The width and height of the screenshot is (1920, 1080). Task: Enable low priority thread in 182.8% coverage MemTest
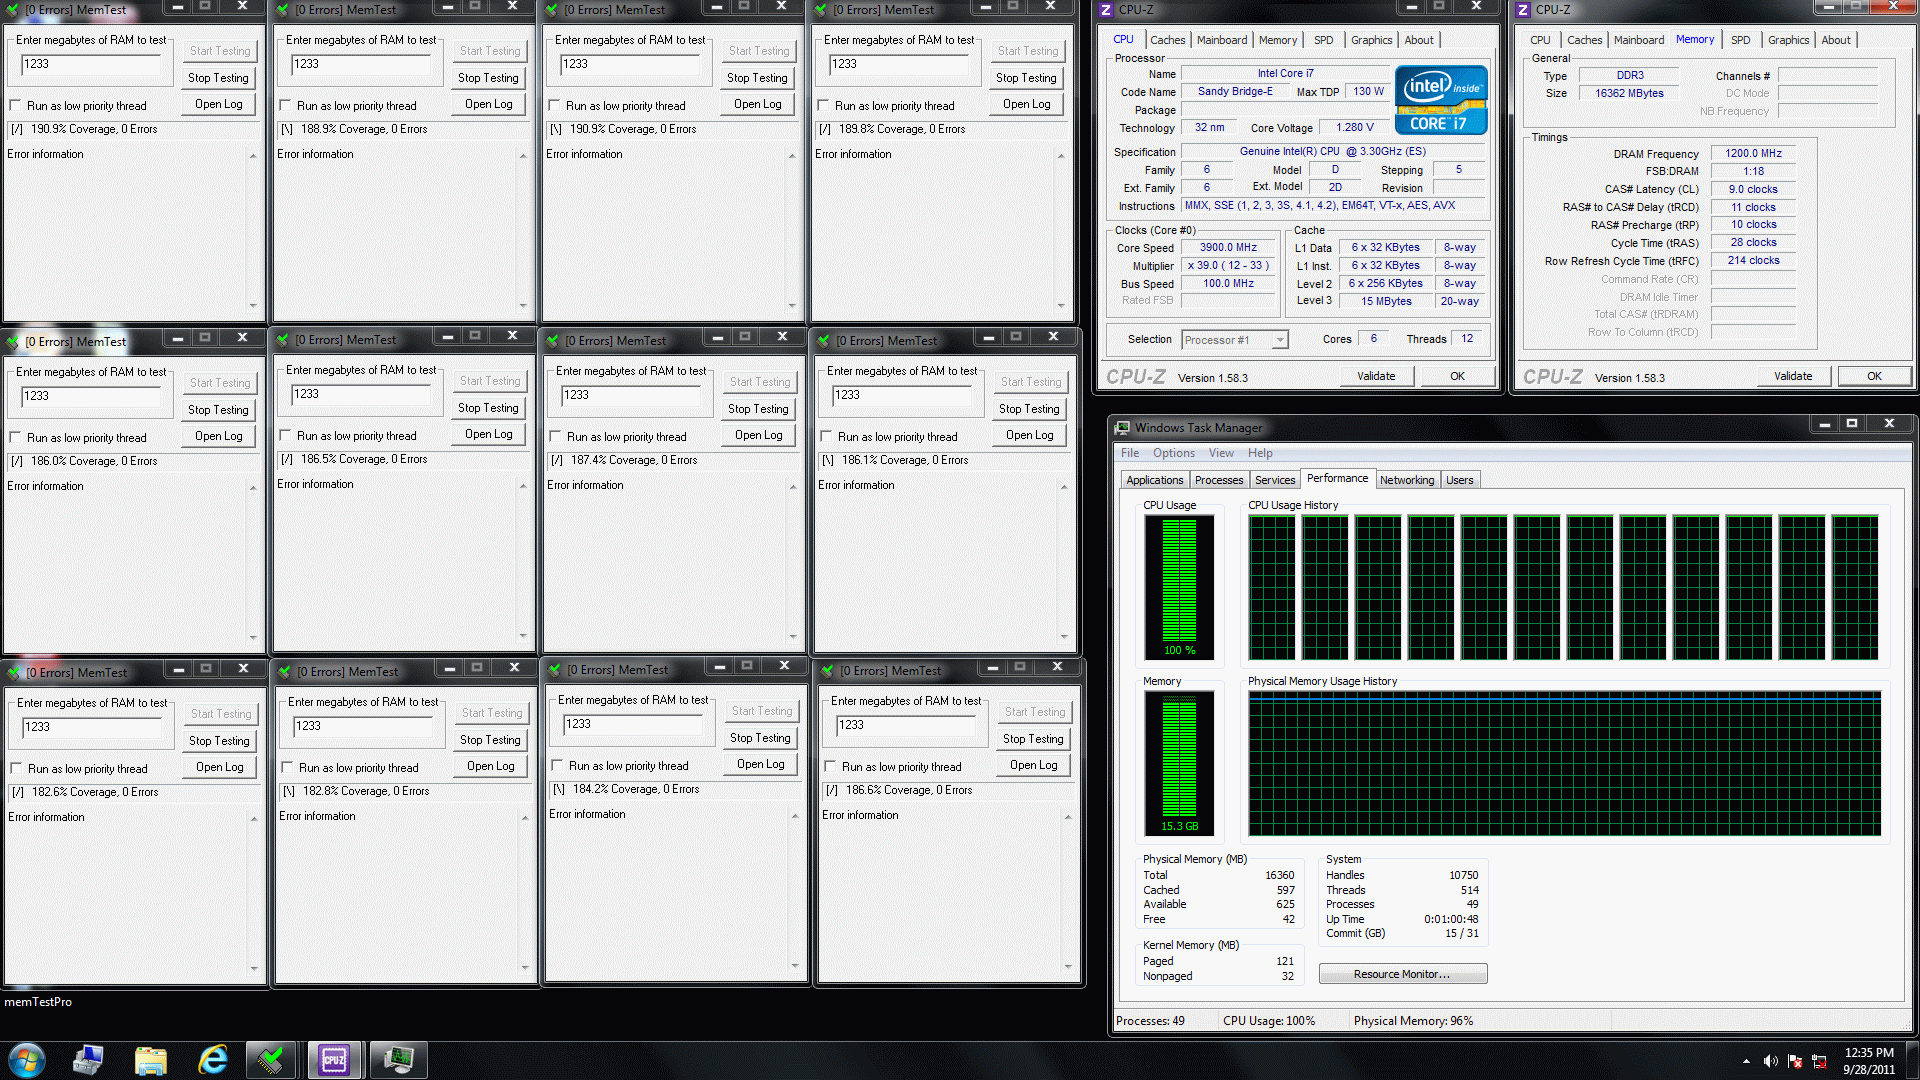(287, 768)
